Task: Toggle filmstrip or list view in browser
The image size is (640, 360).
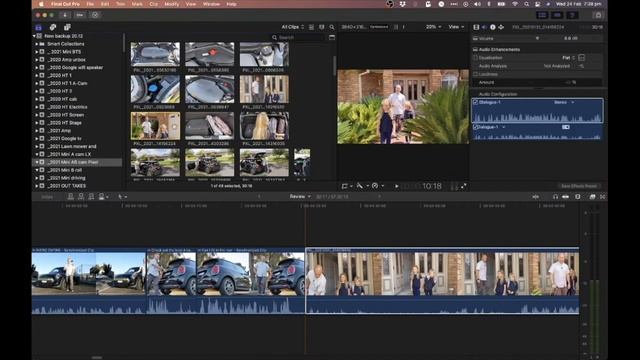Action: pyautogui.click(x=311, y=27)
